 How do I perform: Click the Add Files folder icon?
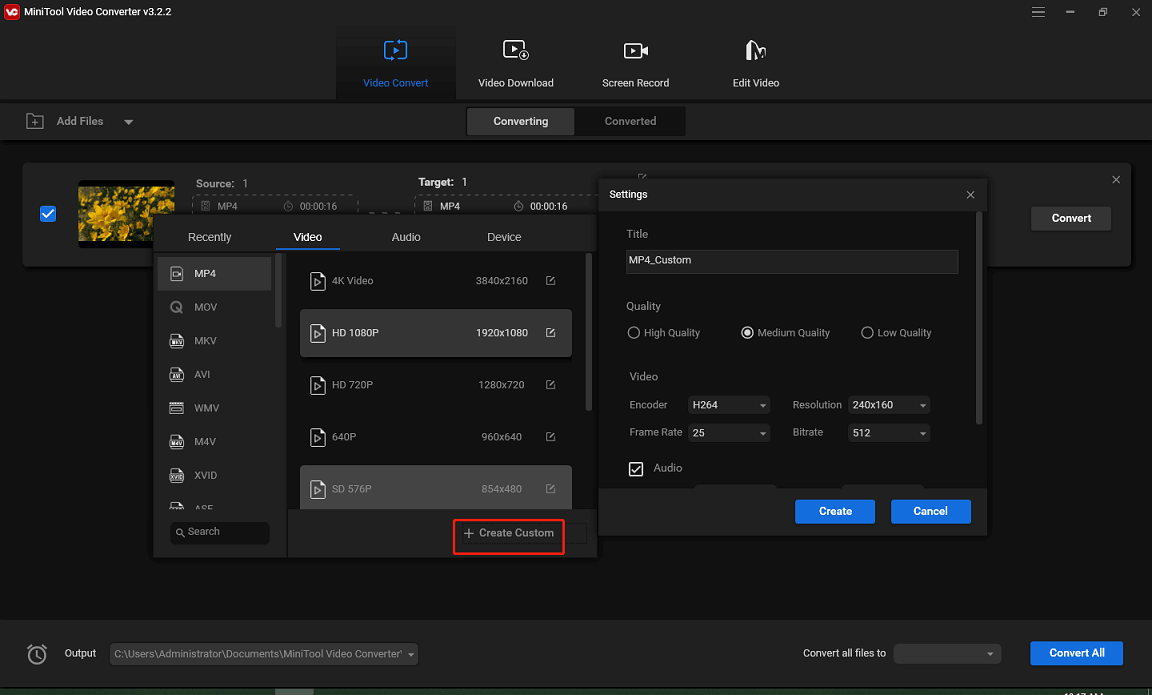click(x=35, y=121)
